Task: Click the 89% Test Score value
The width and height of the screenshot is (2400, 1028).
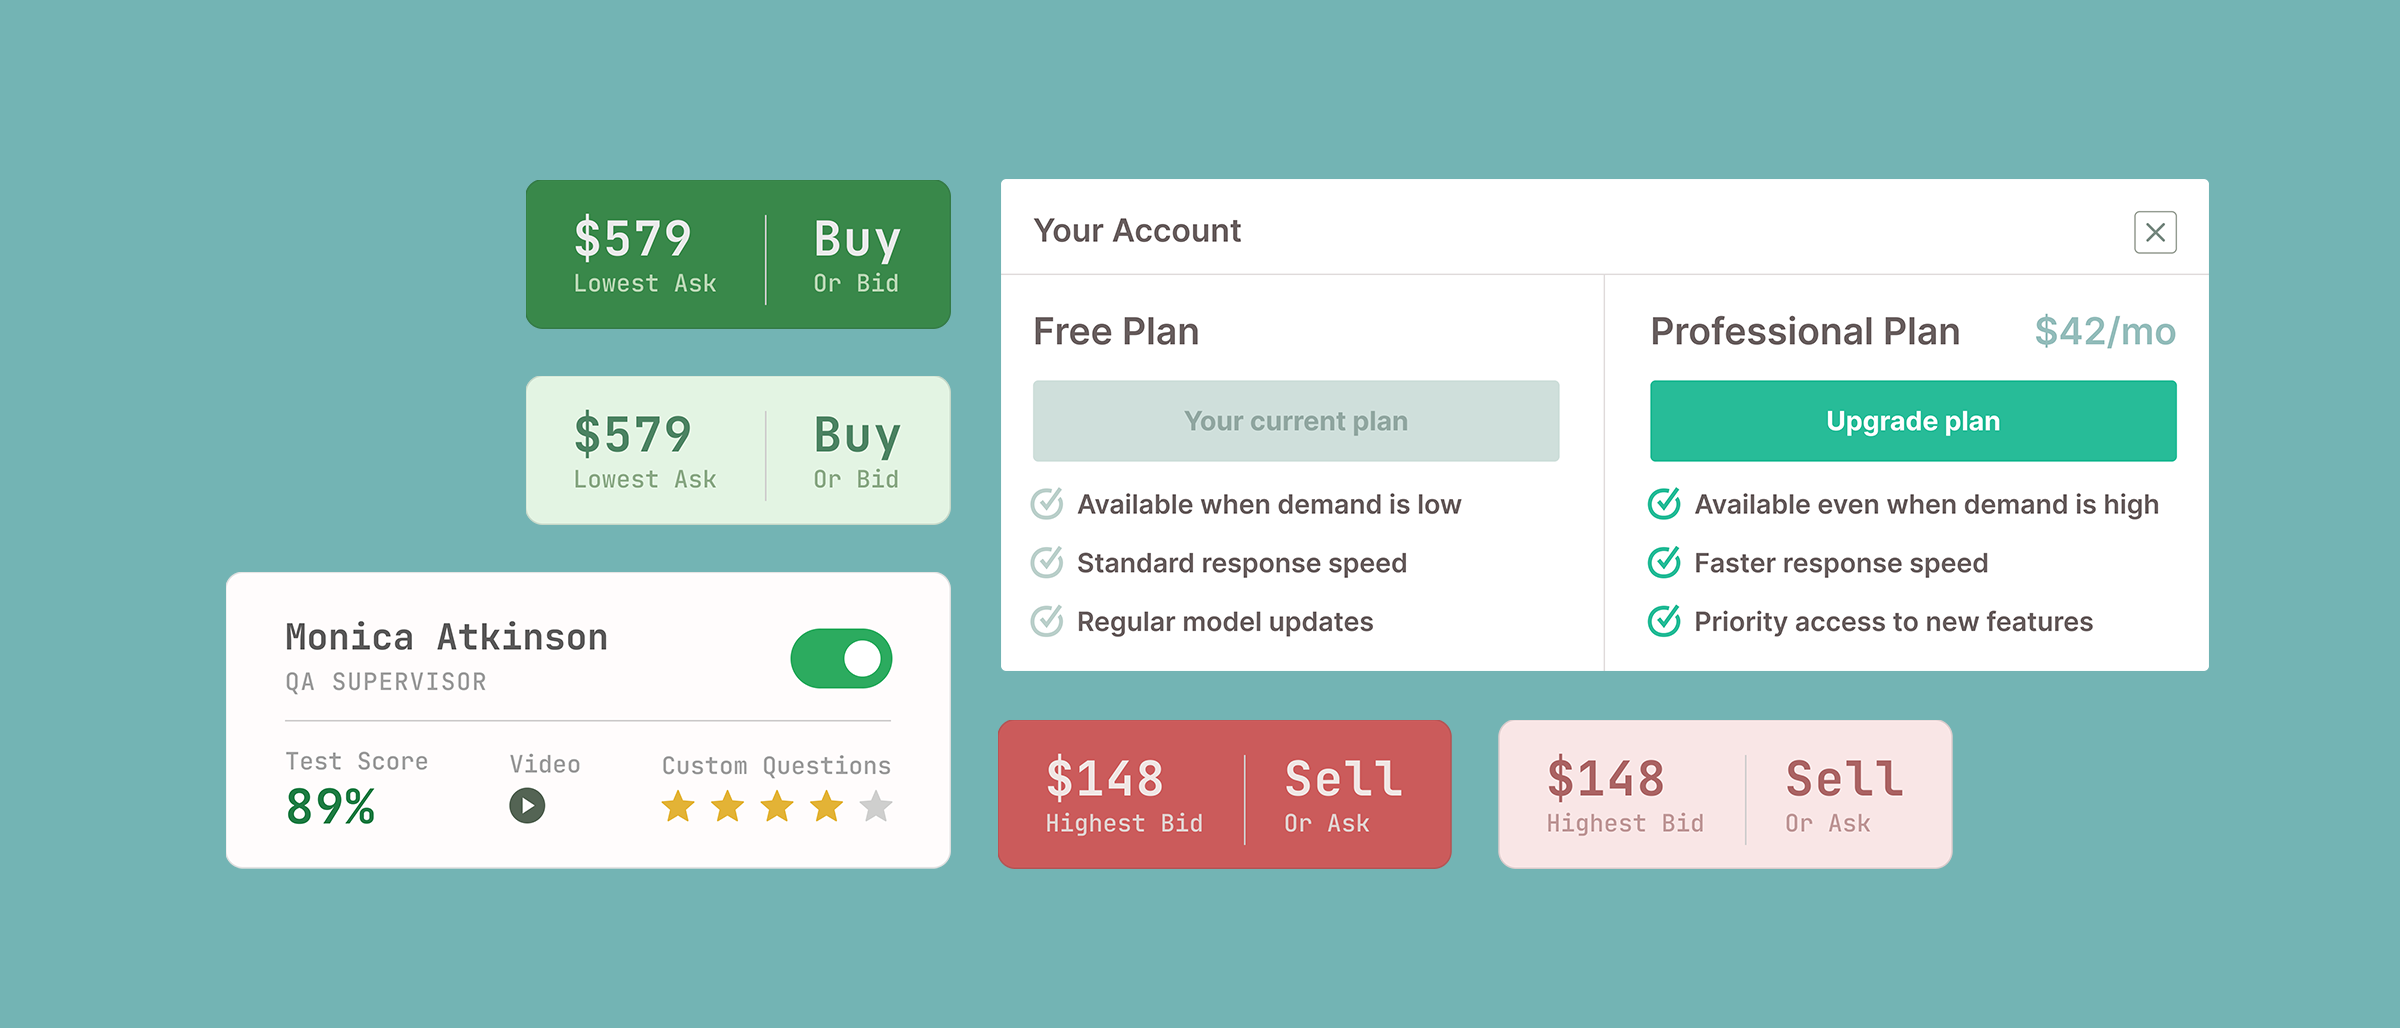Action: point(329,808)
